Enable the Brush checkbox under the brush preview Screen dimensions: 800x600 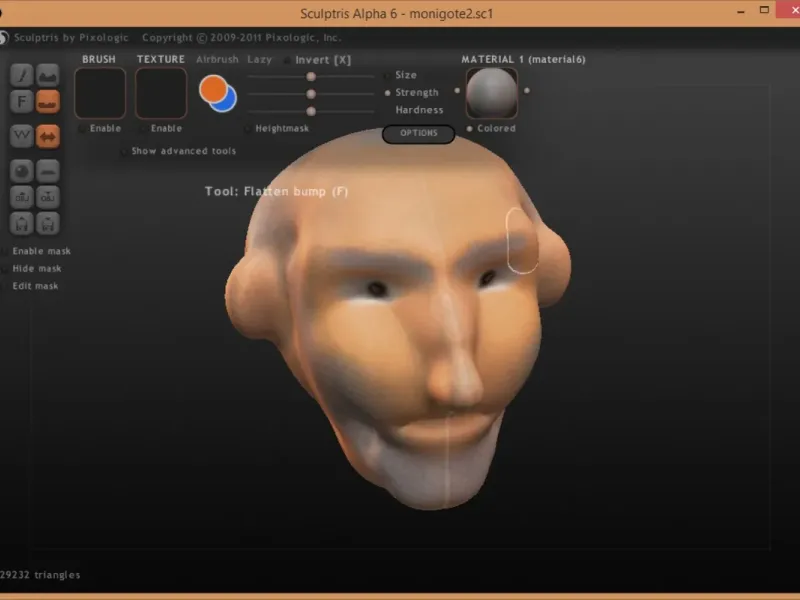(82, 128)
